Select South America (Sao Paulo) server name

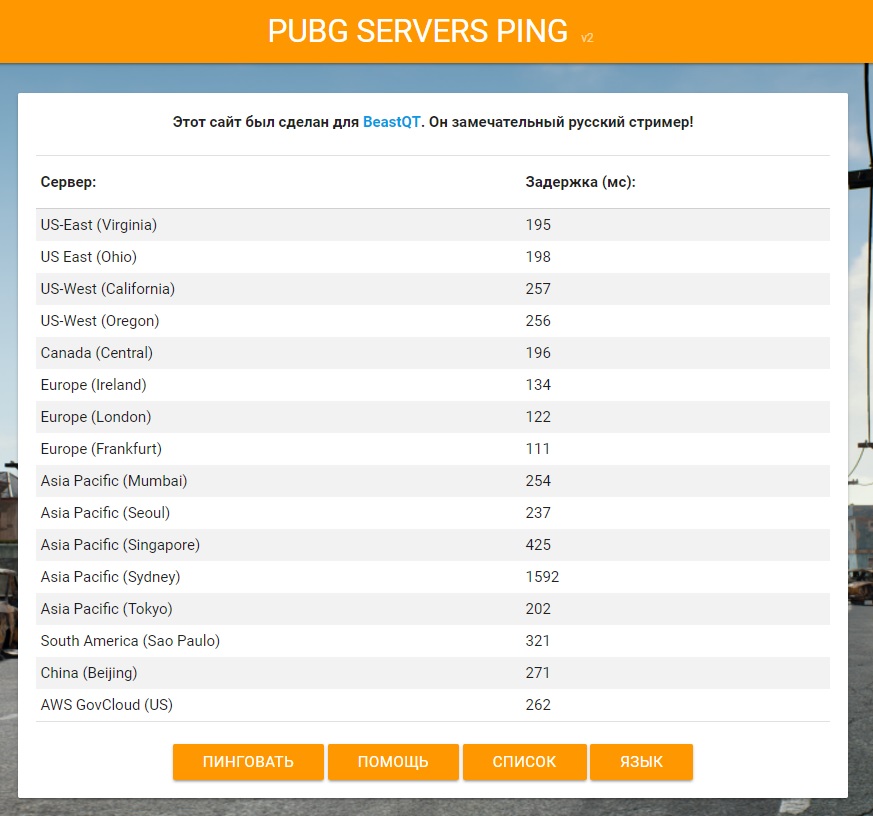click(x=130, y=641)
